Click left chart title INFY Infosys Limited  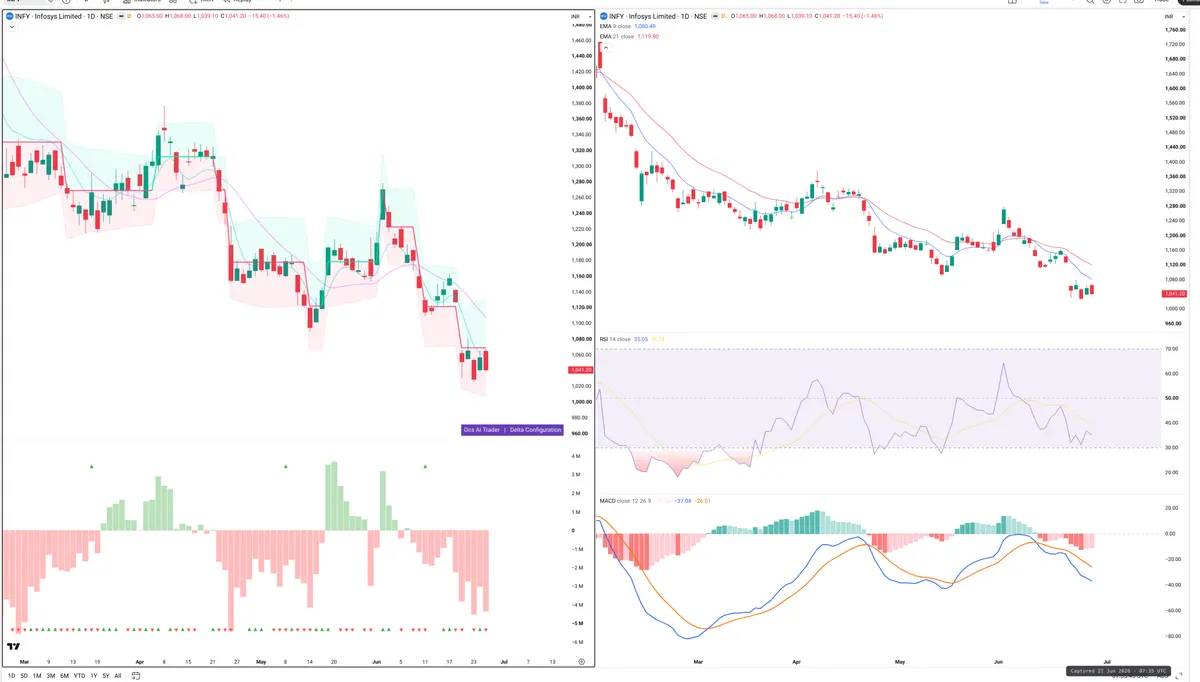pos(48,16)
